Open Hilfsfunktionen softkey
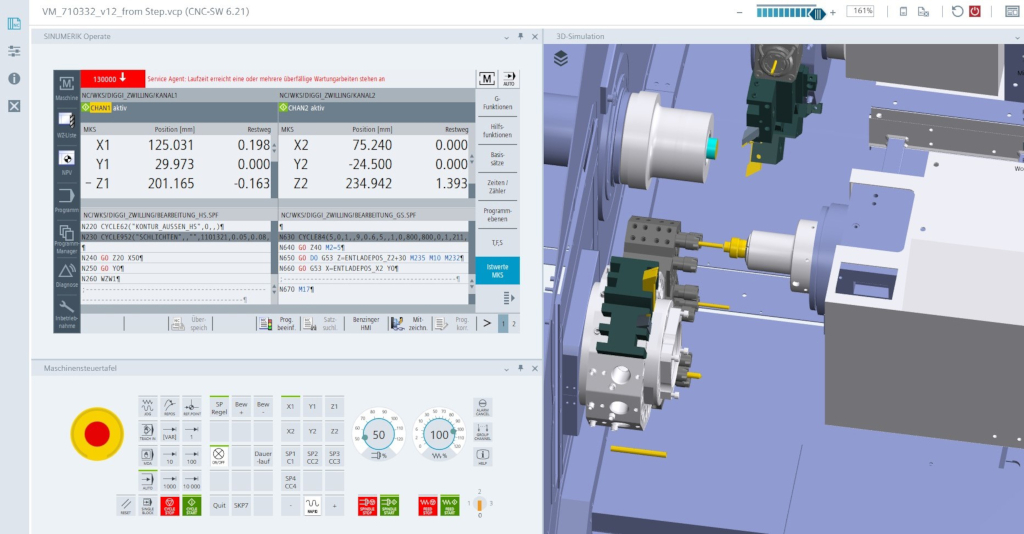Image resolution: width=1024 pixels, height=534 pixels. [x=497, y=131]
